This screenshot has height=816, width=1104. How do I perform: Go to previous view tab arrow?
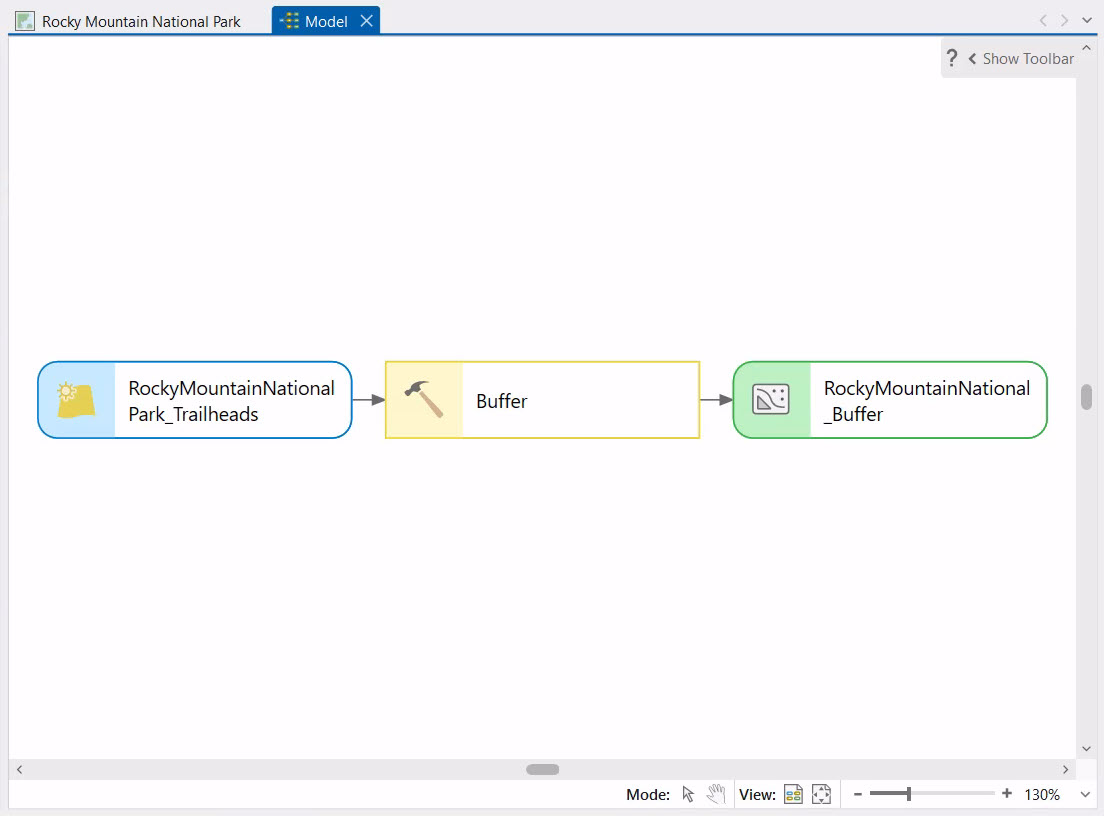(x=1043, y=20)
